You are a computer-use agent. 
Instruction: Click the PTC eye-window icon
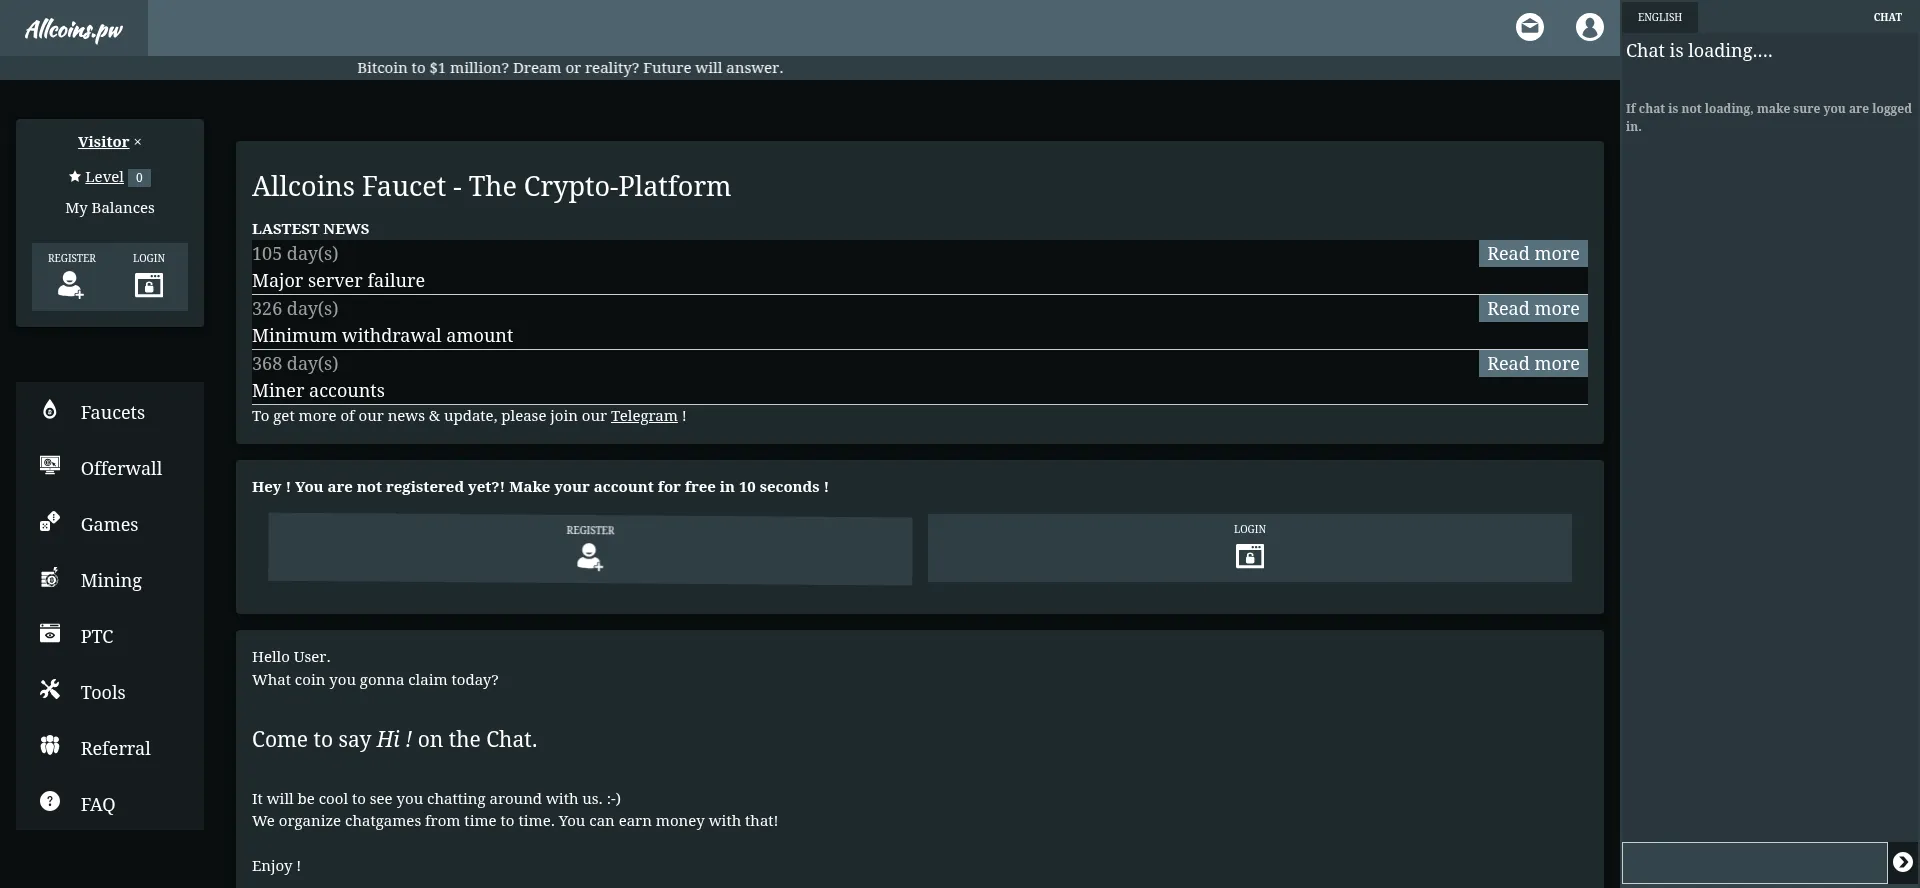coord(50,633)
